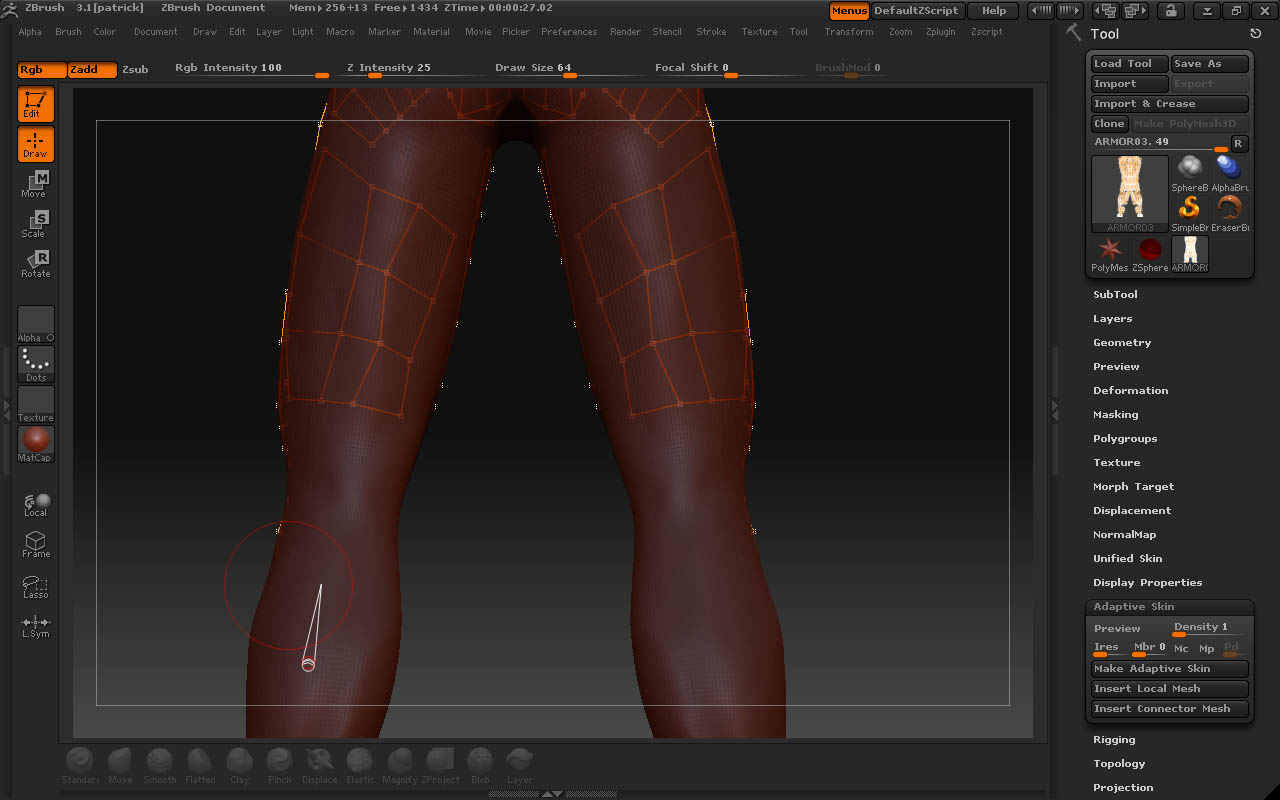The height and width of the screenshot is (800, 1280).
Task: Select the ARMOR03 tool thumbnail
Action: coord(1129,190)
